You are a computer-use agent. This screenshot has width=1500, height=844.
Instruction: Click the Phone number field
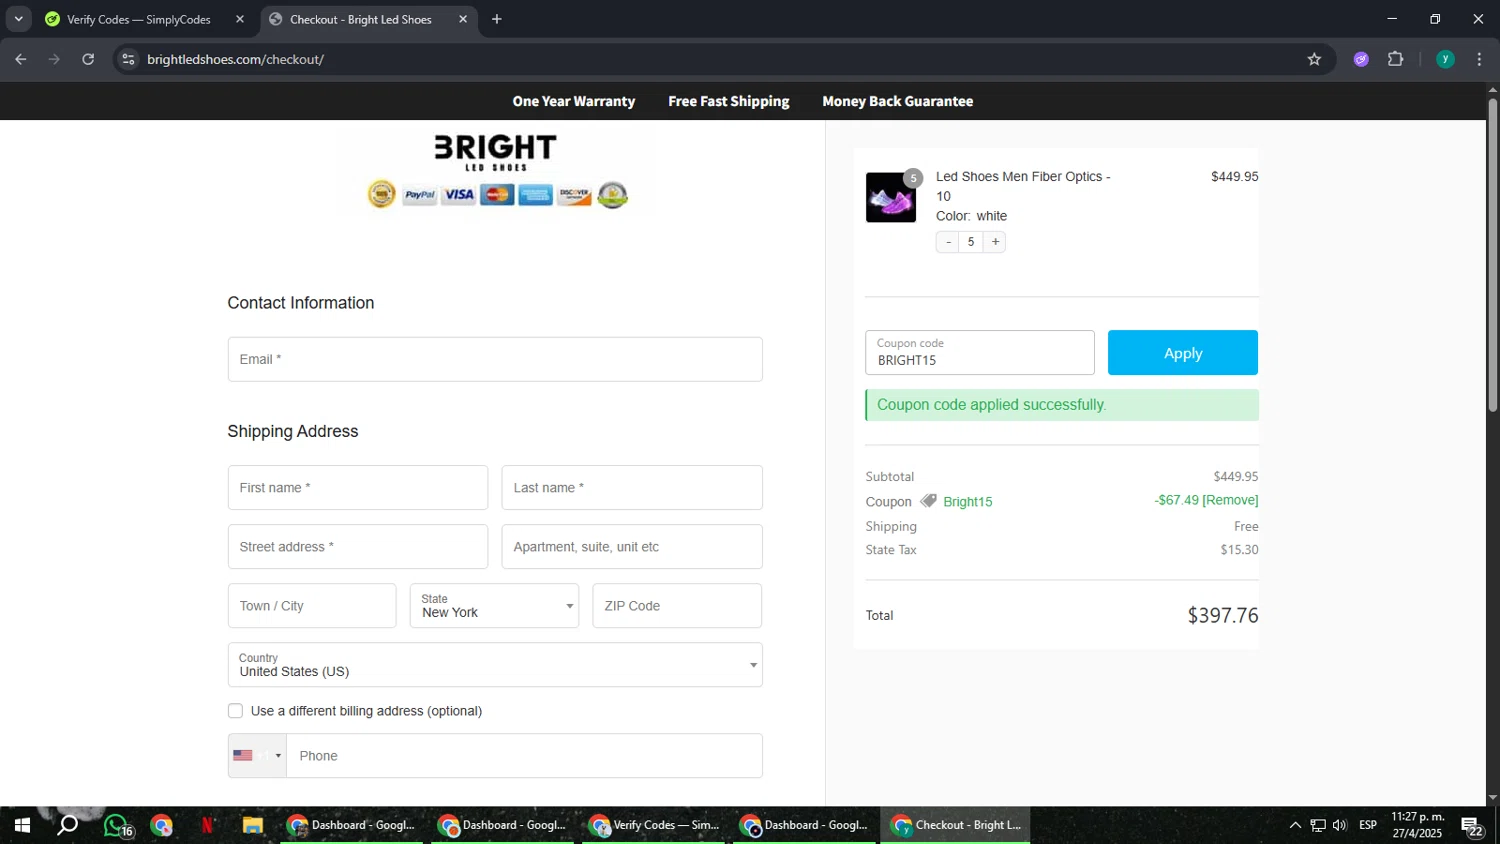[524, 756]
